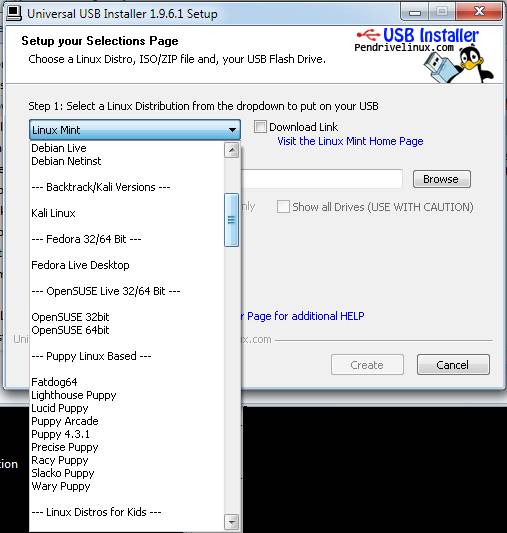Pick Debian Netinst from the dropdown
Image resolution: width=507 pixels, height=533 pixels.
(66, 161)
